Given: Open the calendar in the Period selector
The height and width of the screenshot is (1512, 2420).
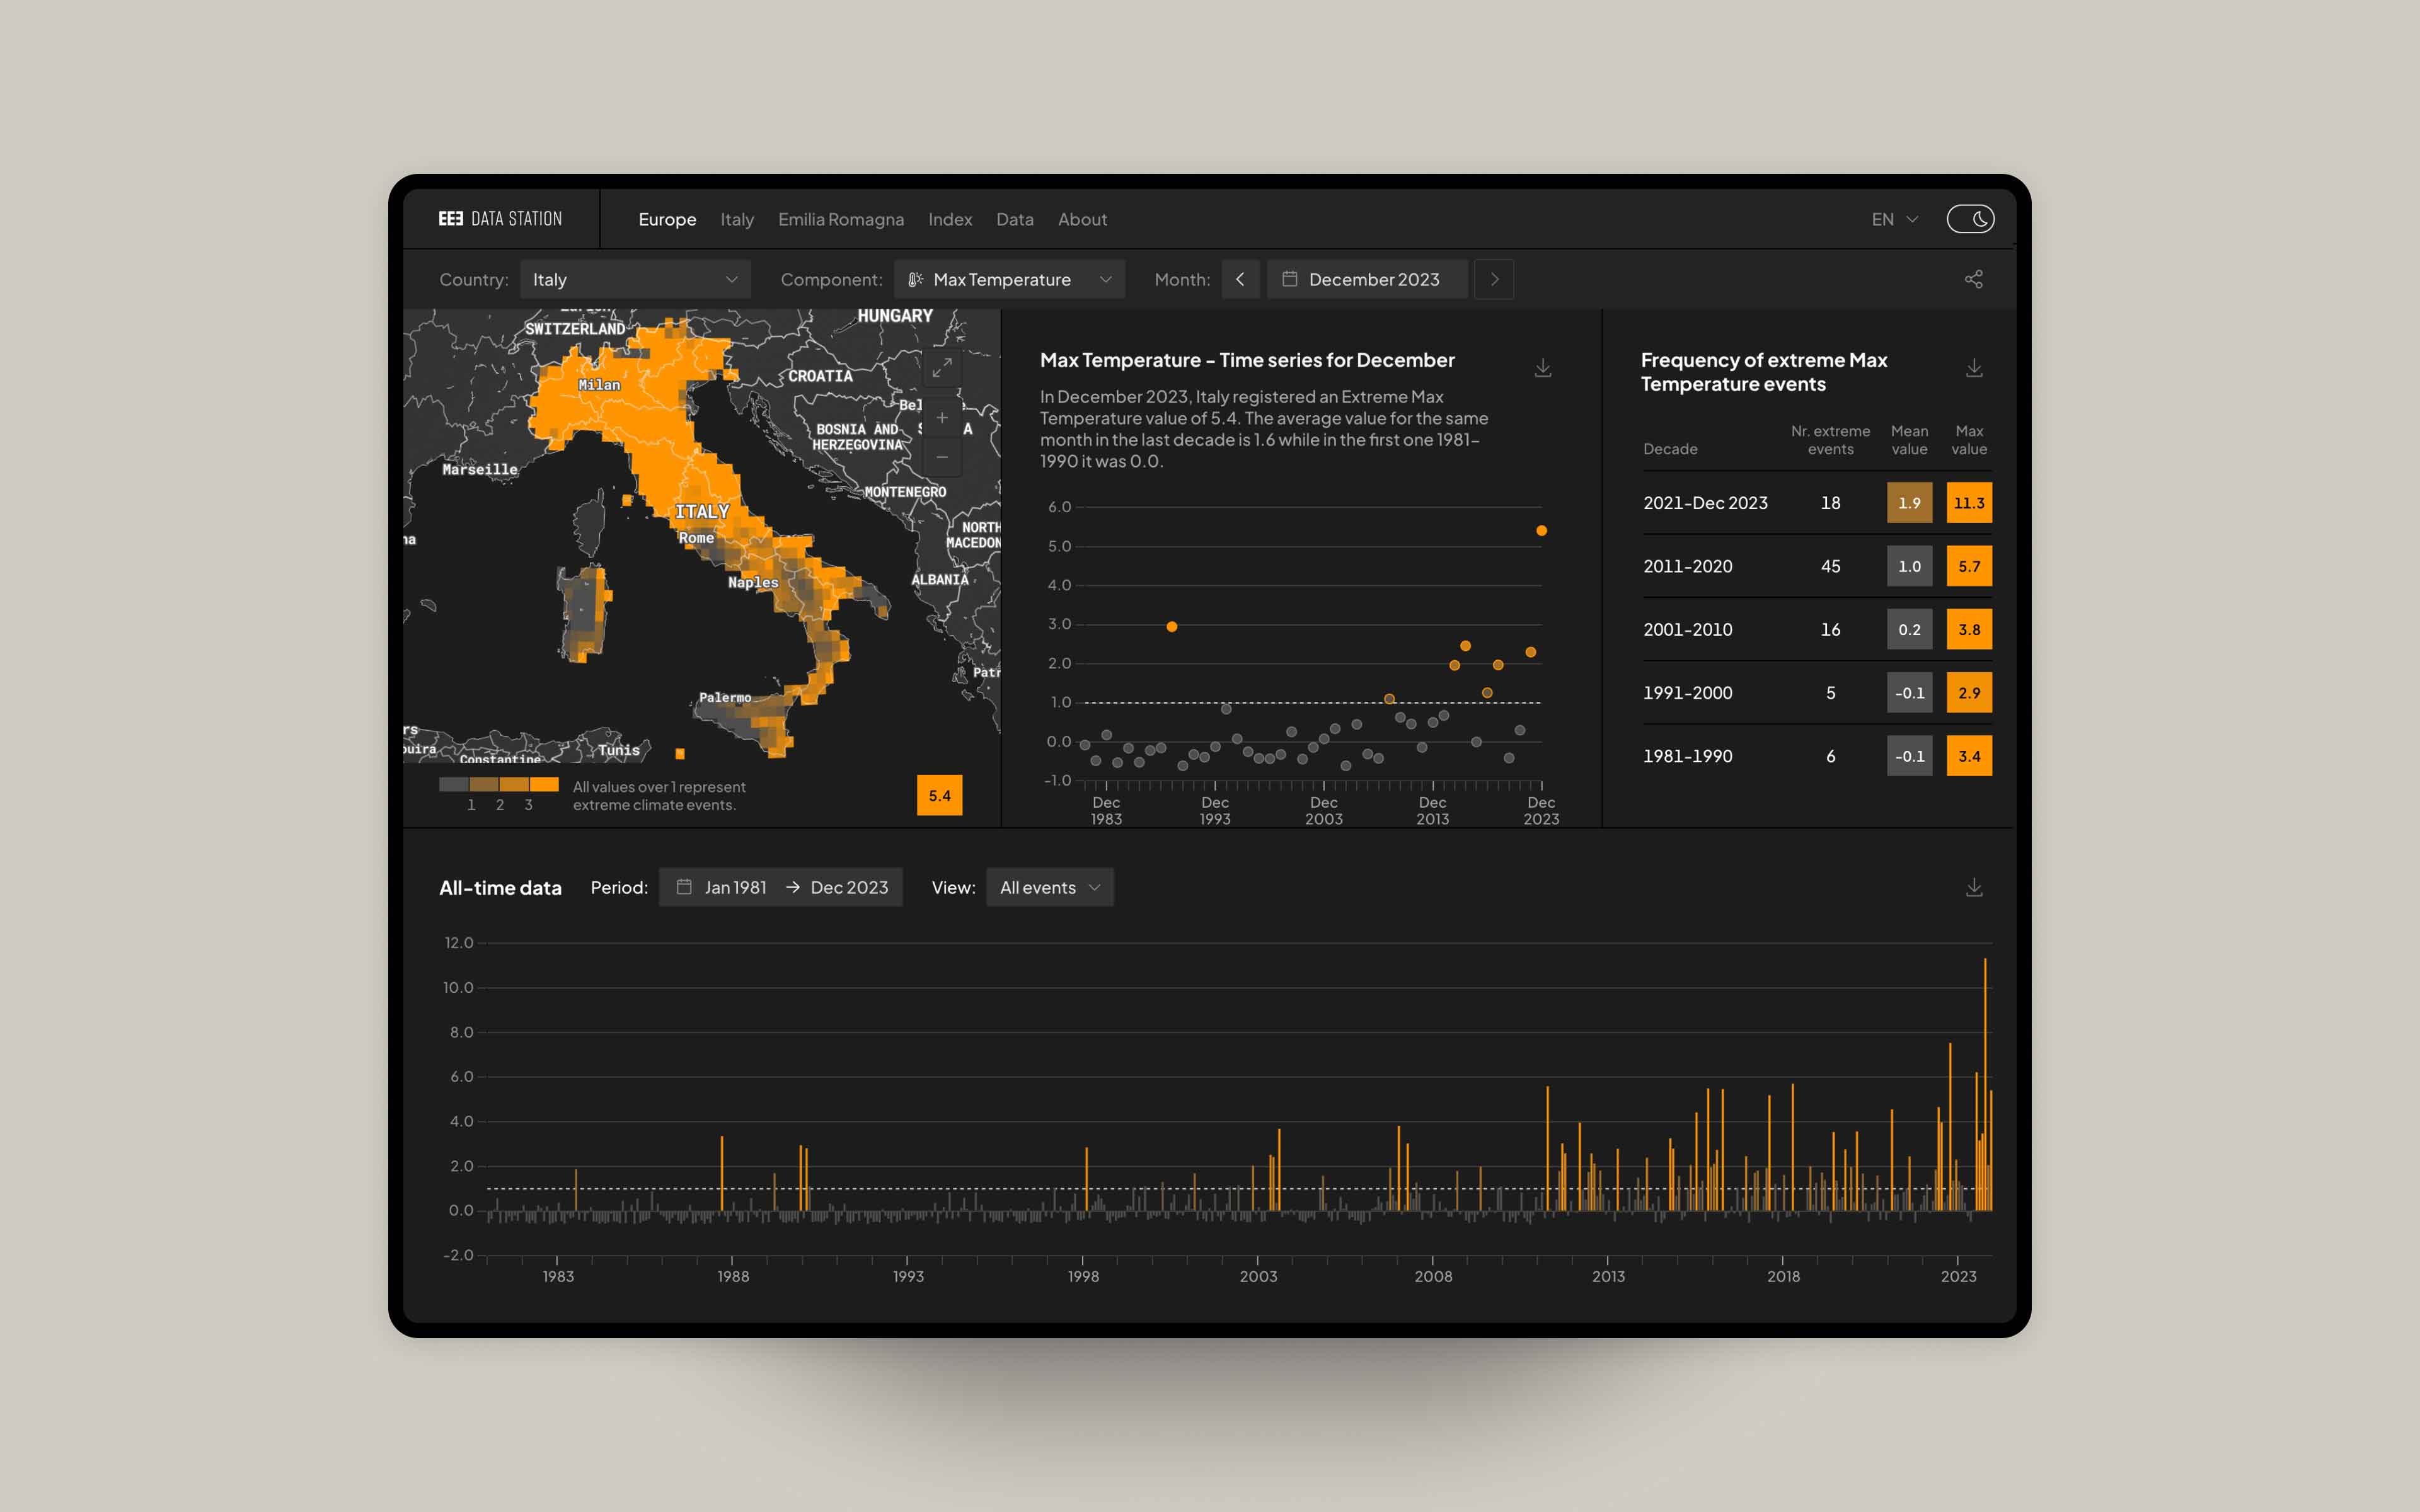Looking at the screenshot, I should click(685, 887).
